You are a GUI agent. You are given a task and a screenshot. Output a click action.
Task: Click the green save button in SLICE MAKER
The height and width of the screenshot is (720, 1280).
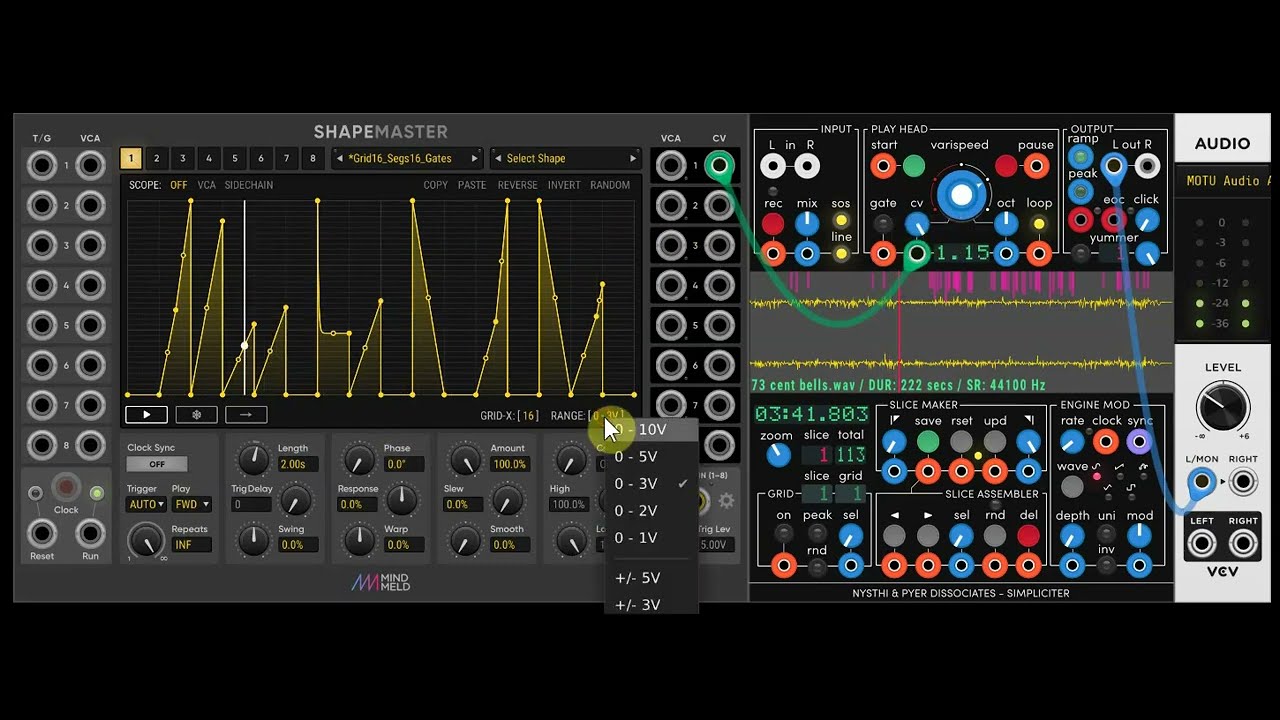point(928,441)
